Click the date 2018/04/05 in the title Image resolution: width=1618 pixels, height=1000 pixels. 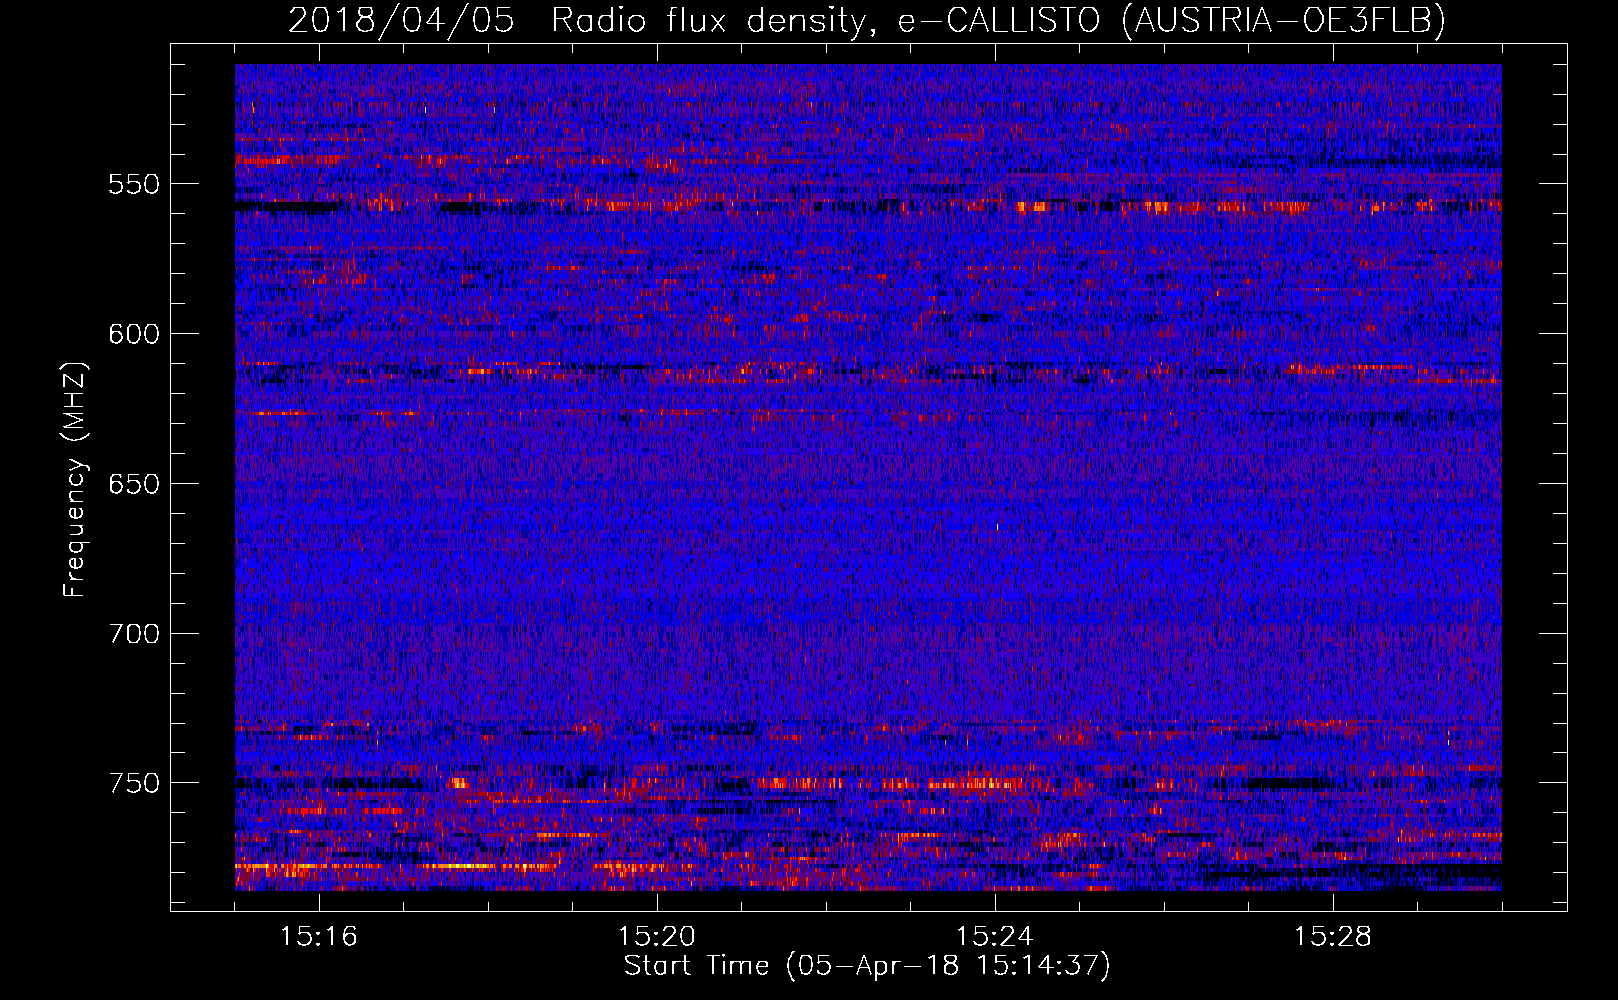point(401,20)
